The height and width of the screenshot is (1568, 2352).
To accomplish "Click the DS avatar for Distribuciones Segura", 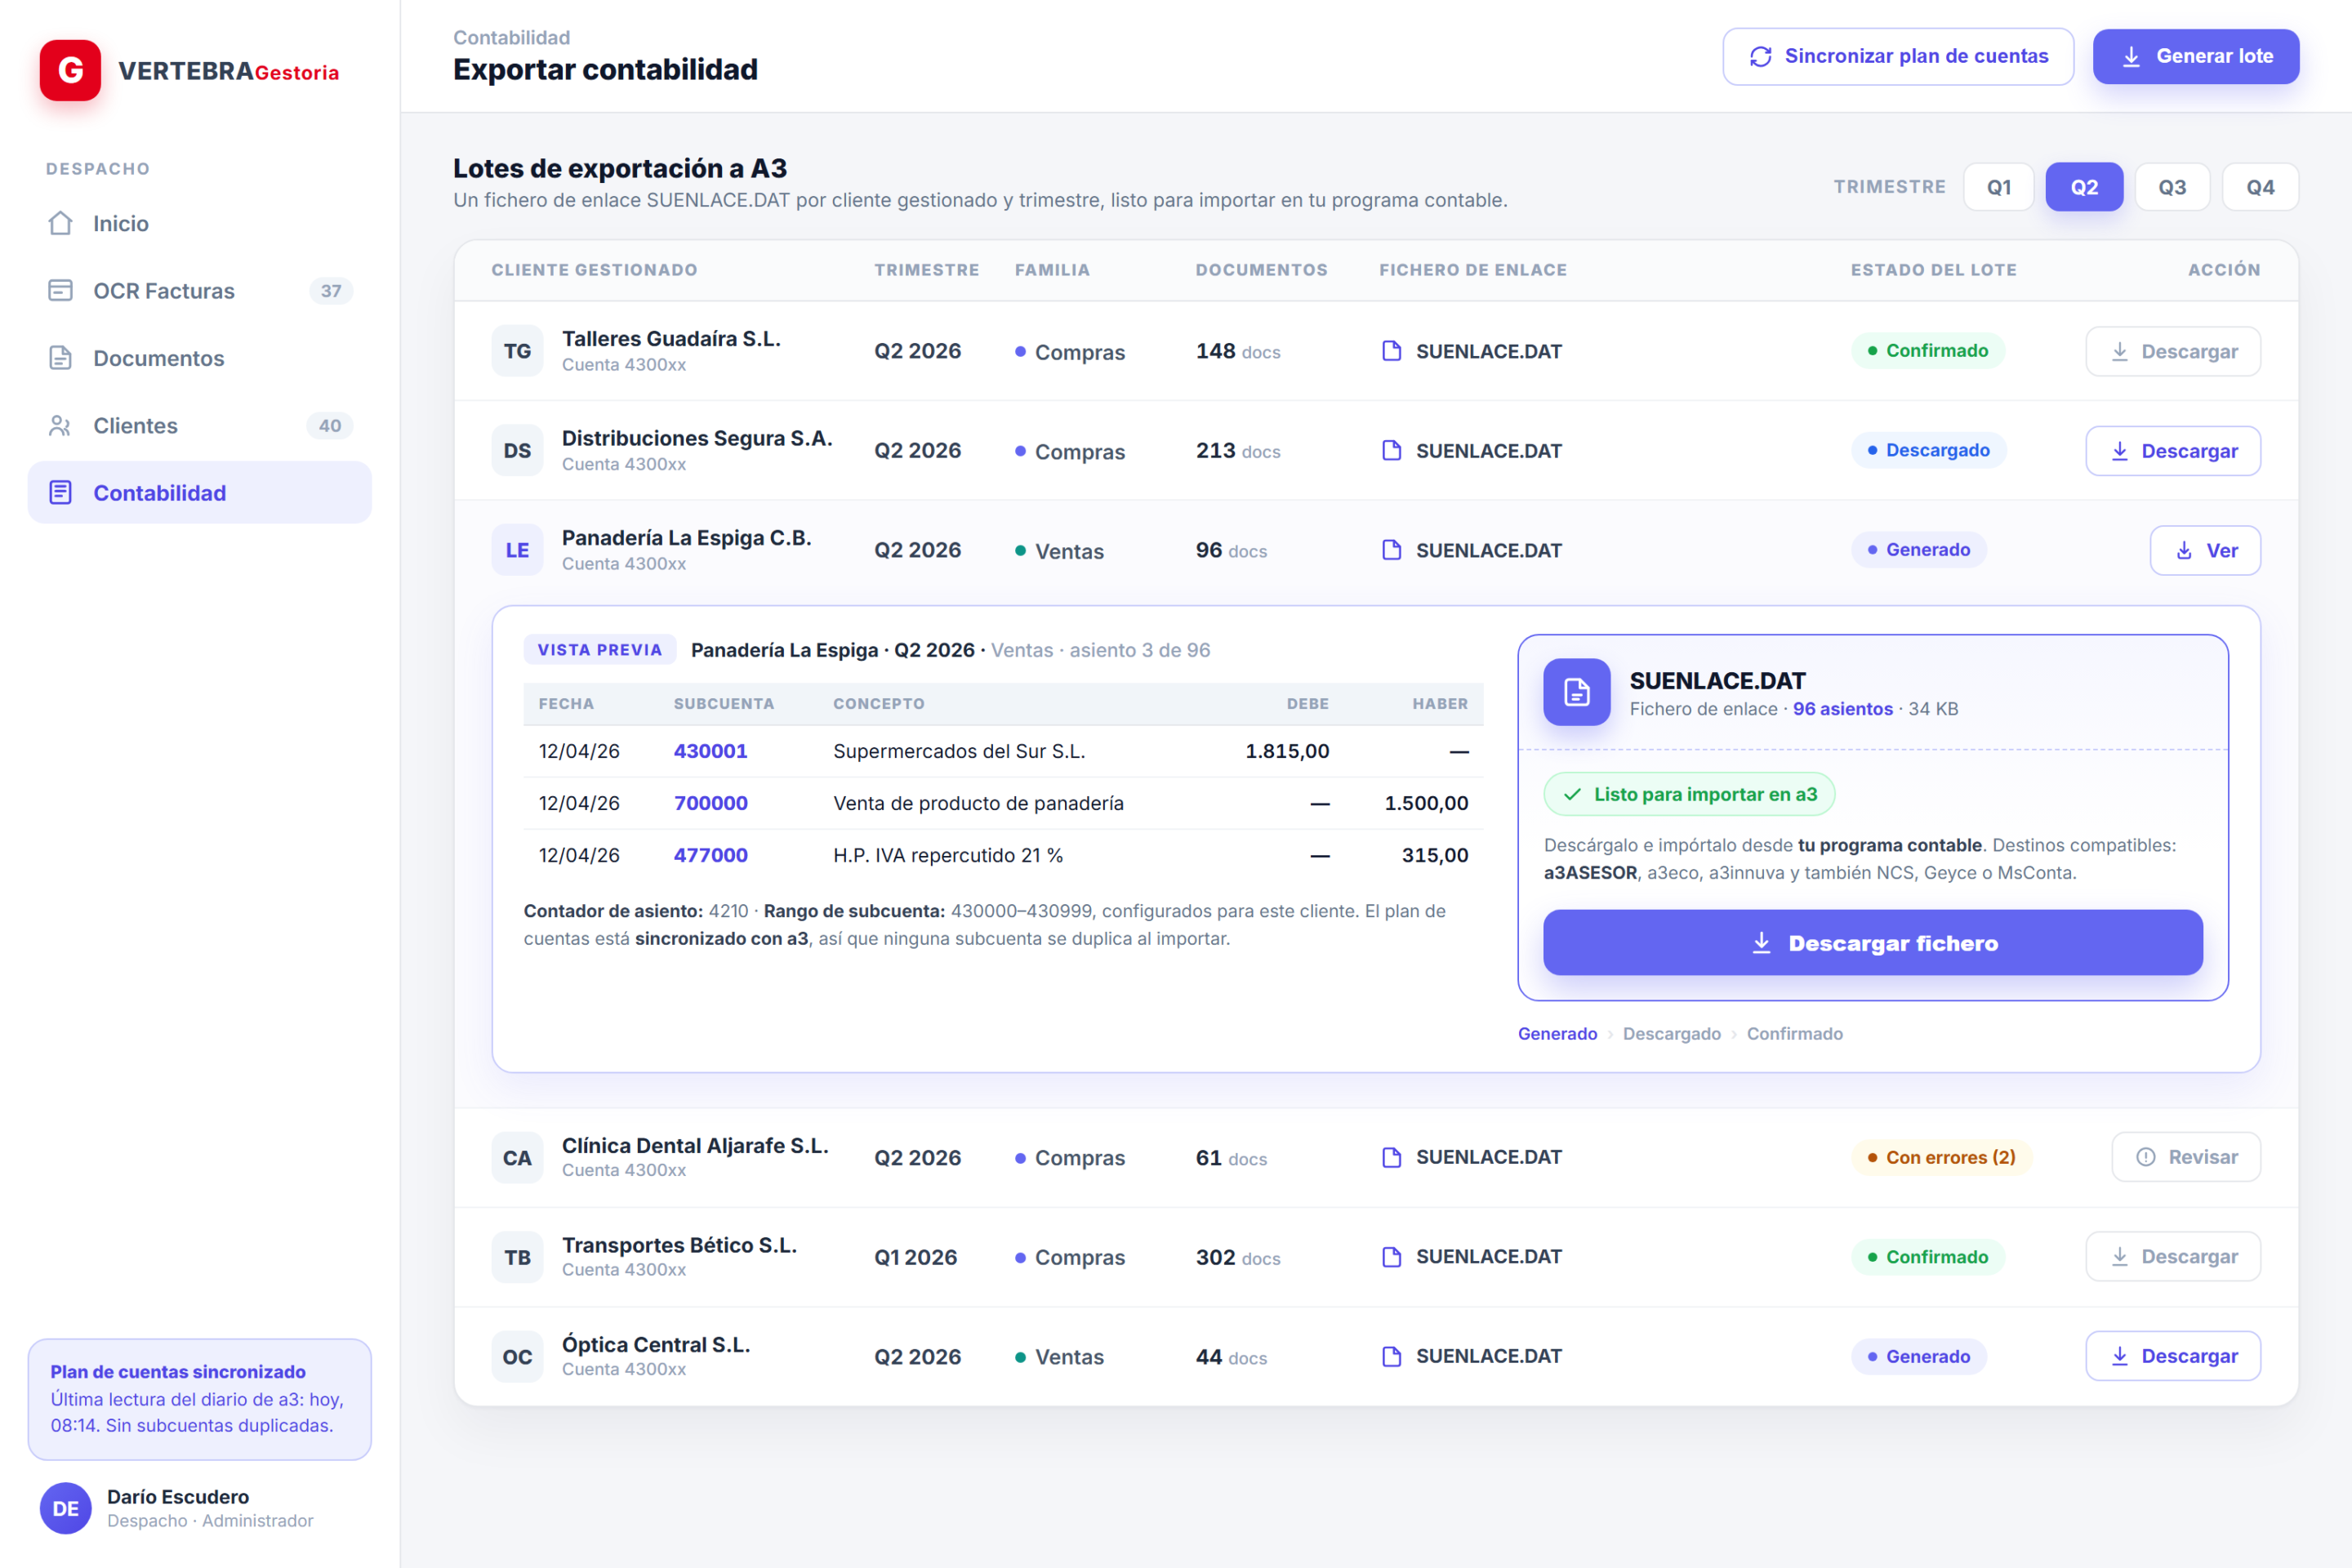I will pos(517,451).
